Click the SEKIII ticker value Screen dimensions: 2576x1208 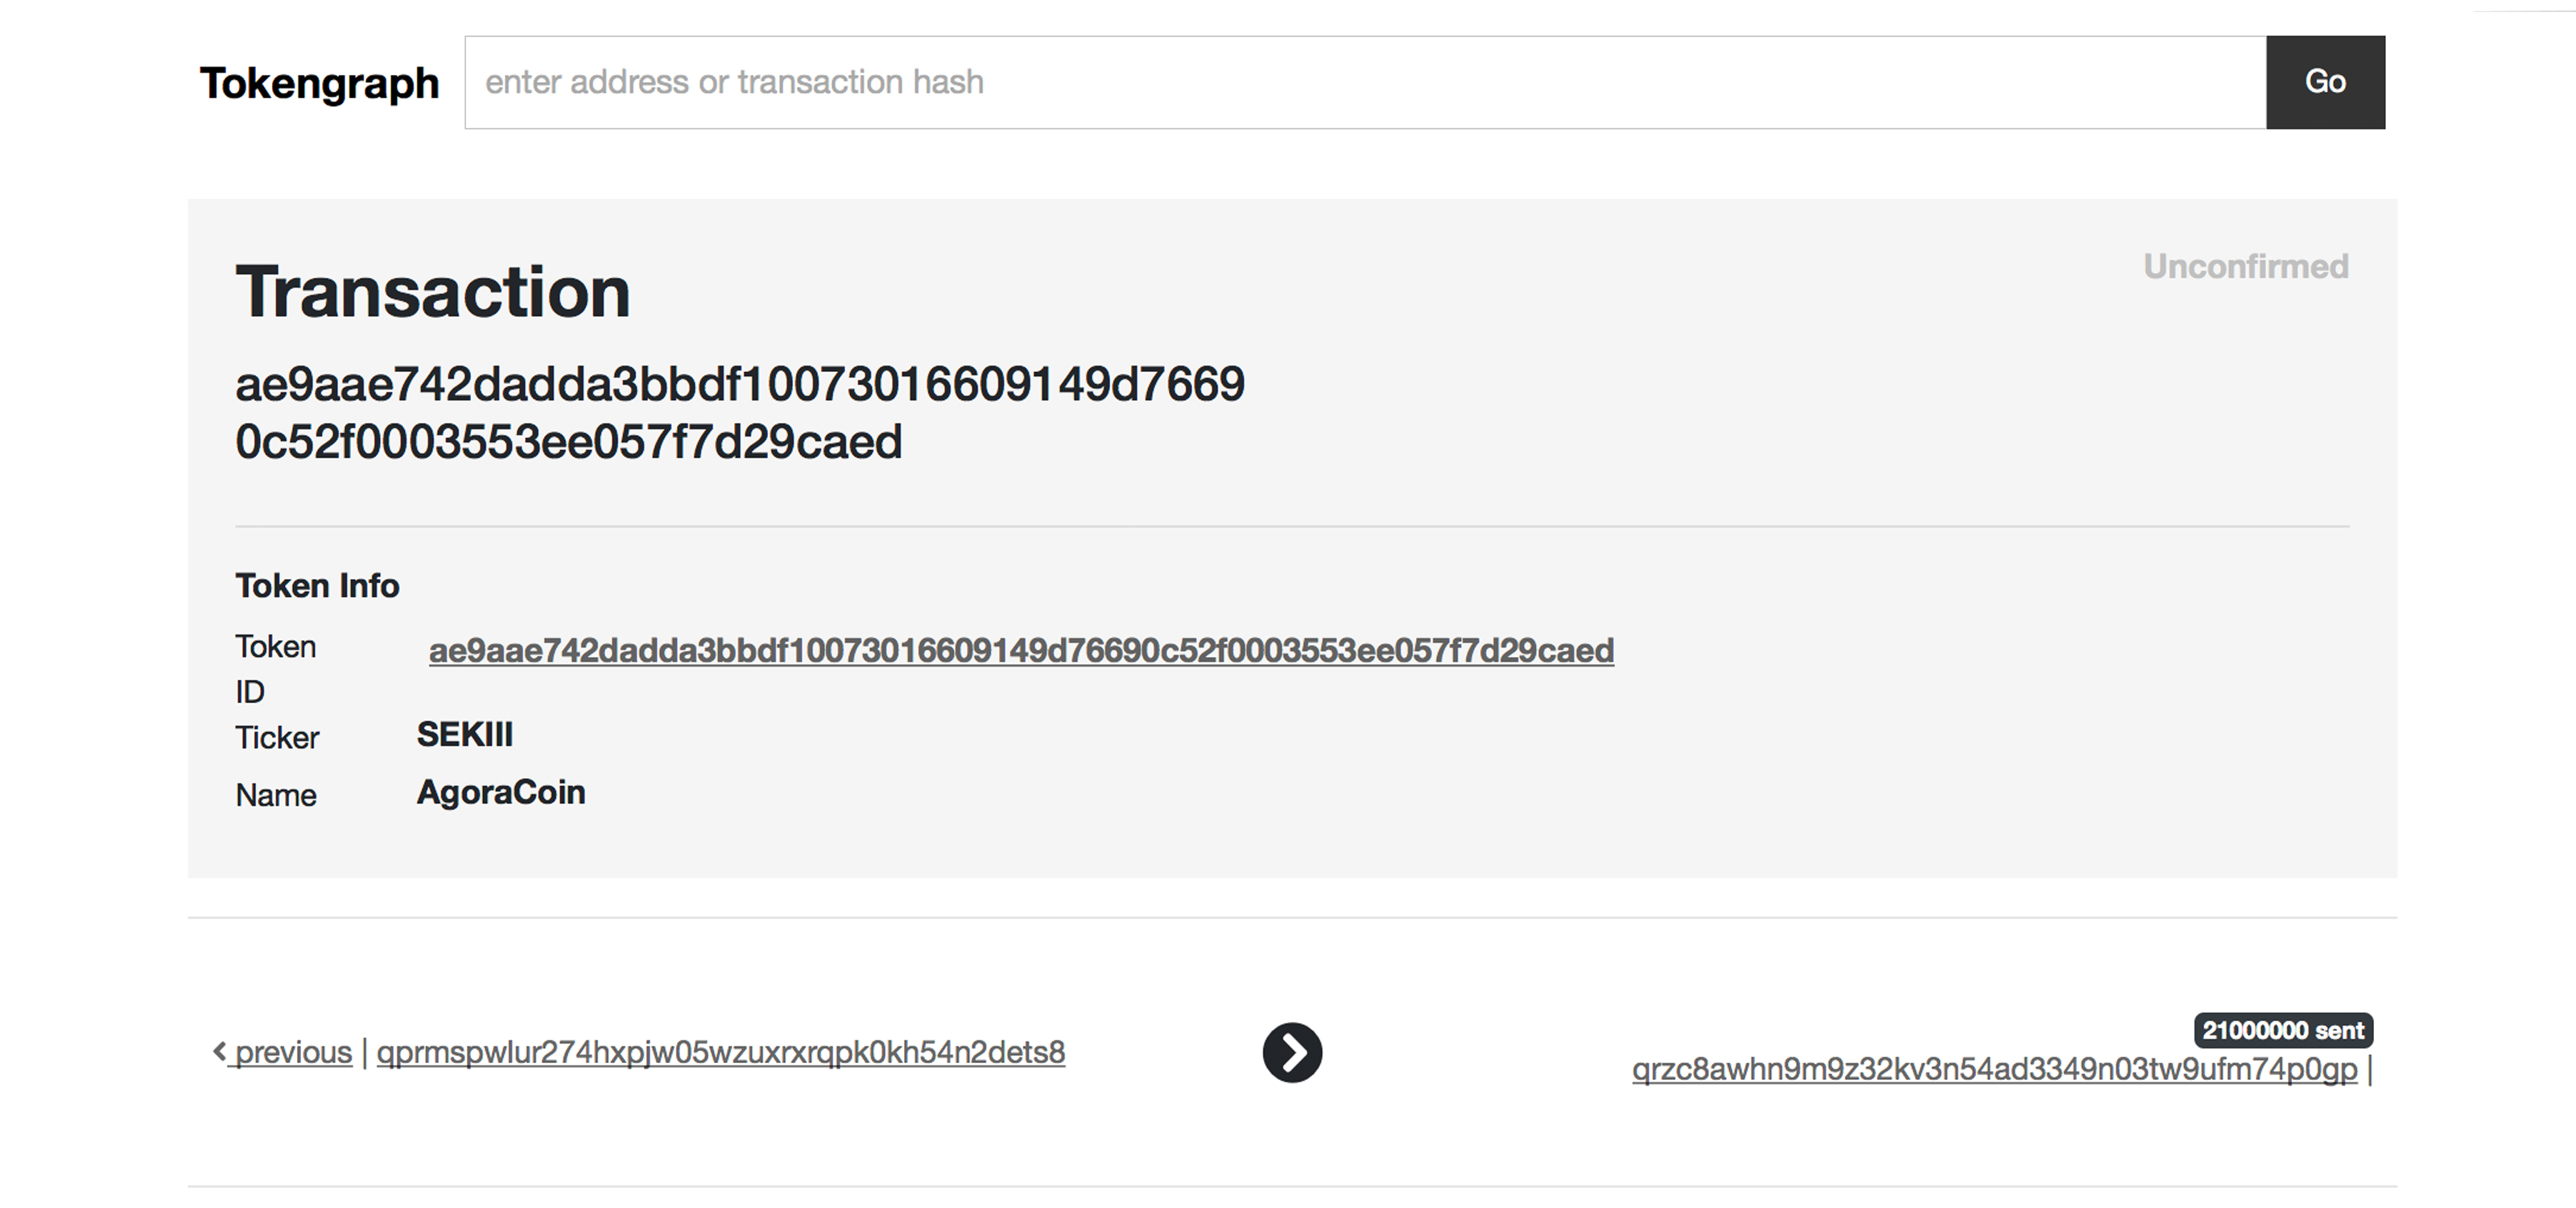tap(464, 734)
